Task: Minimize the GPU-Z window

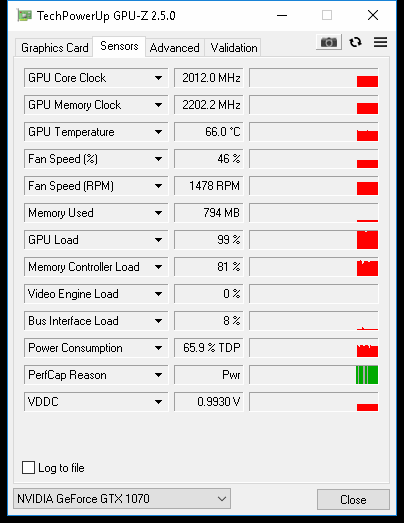Action: coord(282,15)
